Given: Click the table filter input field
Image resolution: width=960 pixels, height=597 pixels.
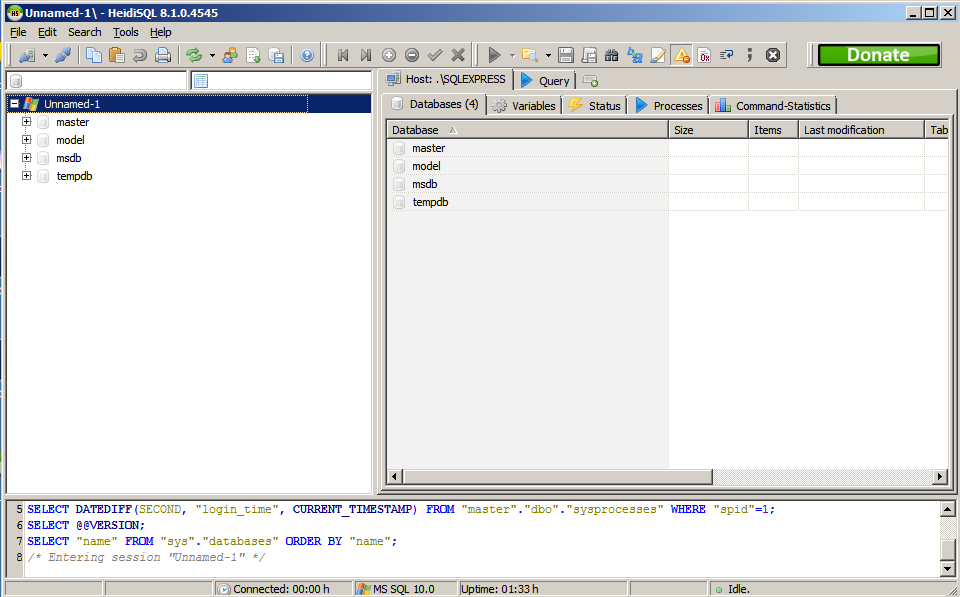Looking at the screenshot, I should click(x=282, y=81).
